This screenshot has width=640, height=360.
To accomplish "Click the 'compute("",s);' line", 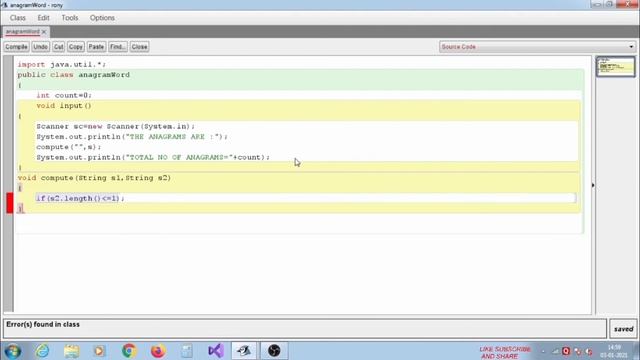I will tap(69, 147).
